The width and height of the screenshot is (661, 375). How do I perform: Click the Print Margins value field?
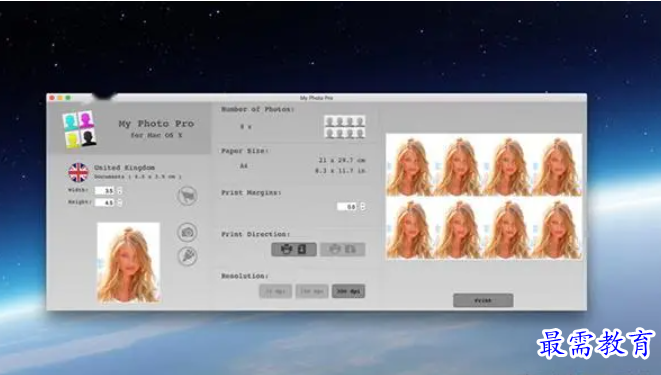tap(347, 206)
